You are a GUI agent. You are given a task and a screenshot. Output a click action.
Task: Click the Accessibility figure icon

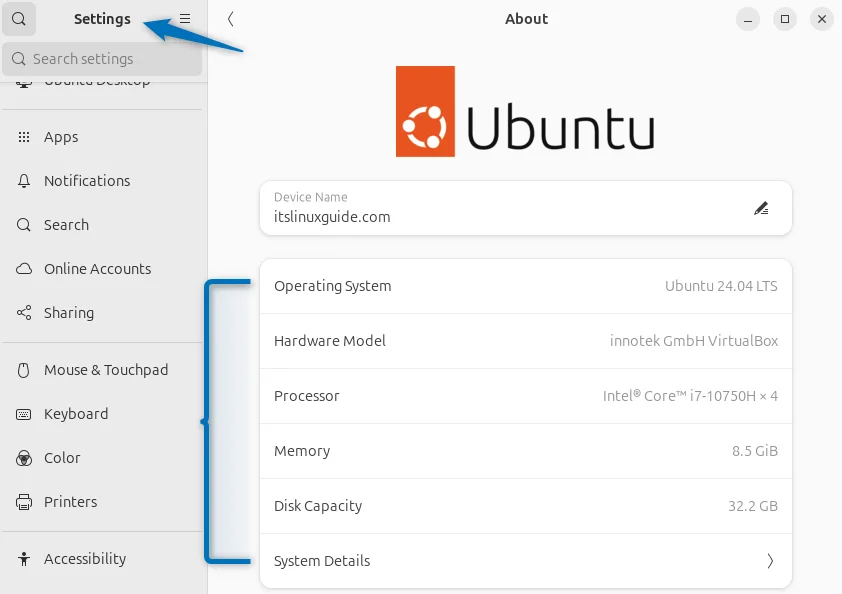coord(24,559)
